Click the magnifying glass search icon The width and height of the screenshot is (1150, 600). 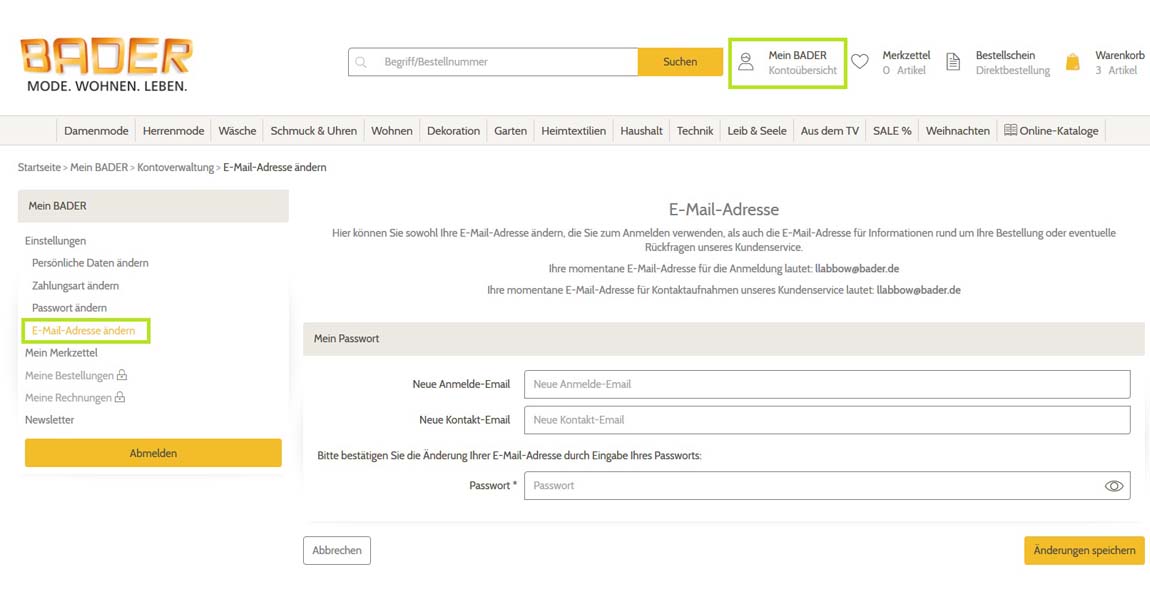361,62
